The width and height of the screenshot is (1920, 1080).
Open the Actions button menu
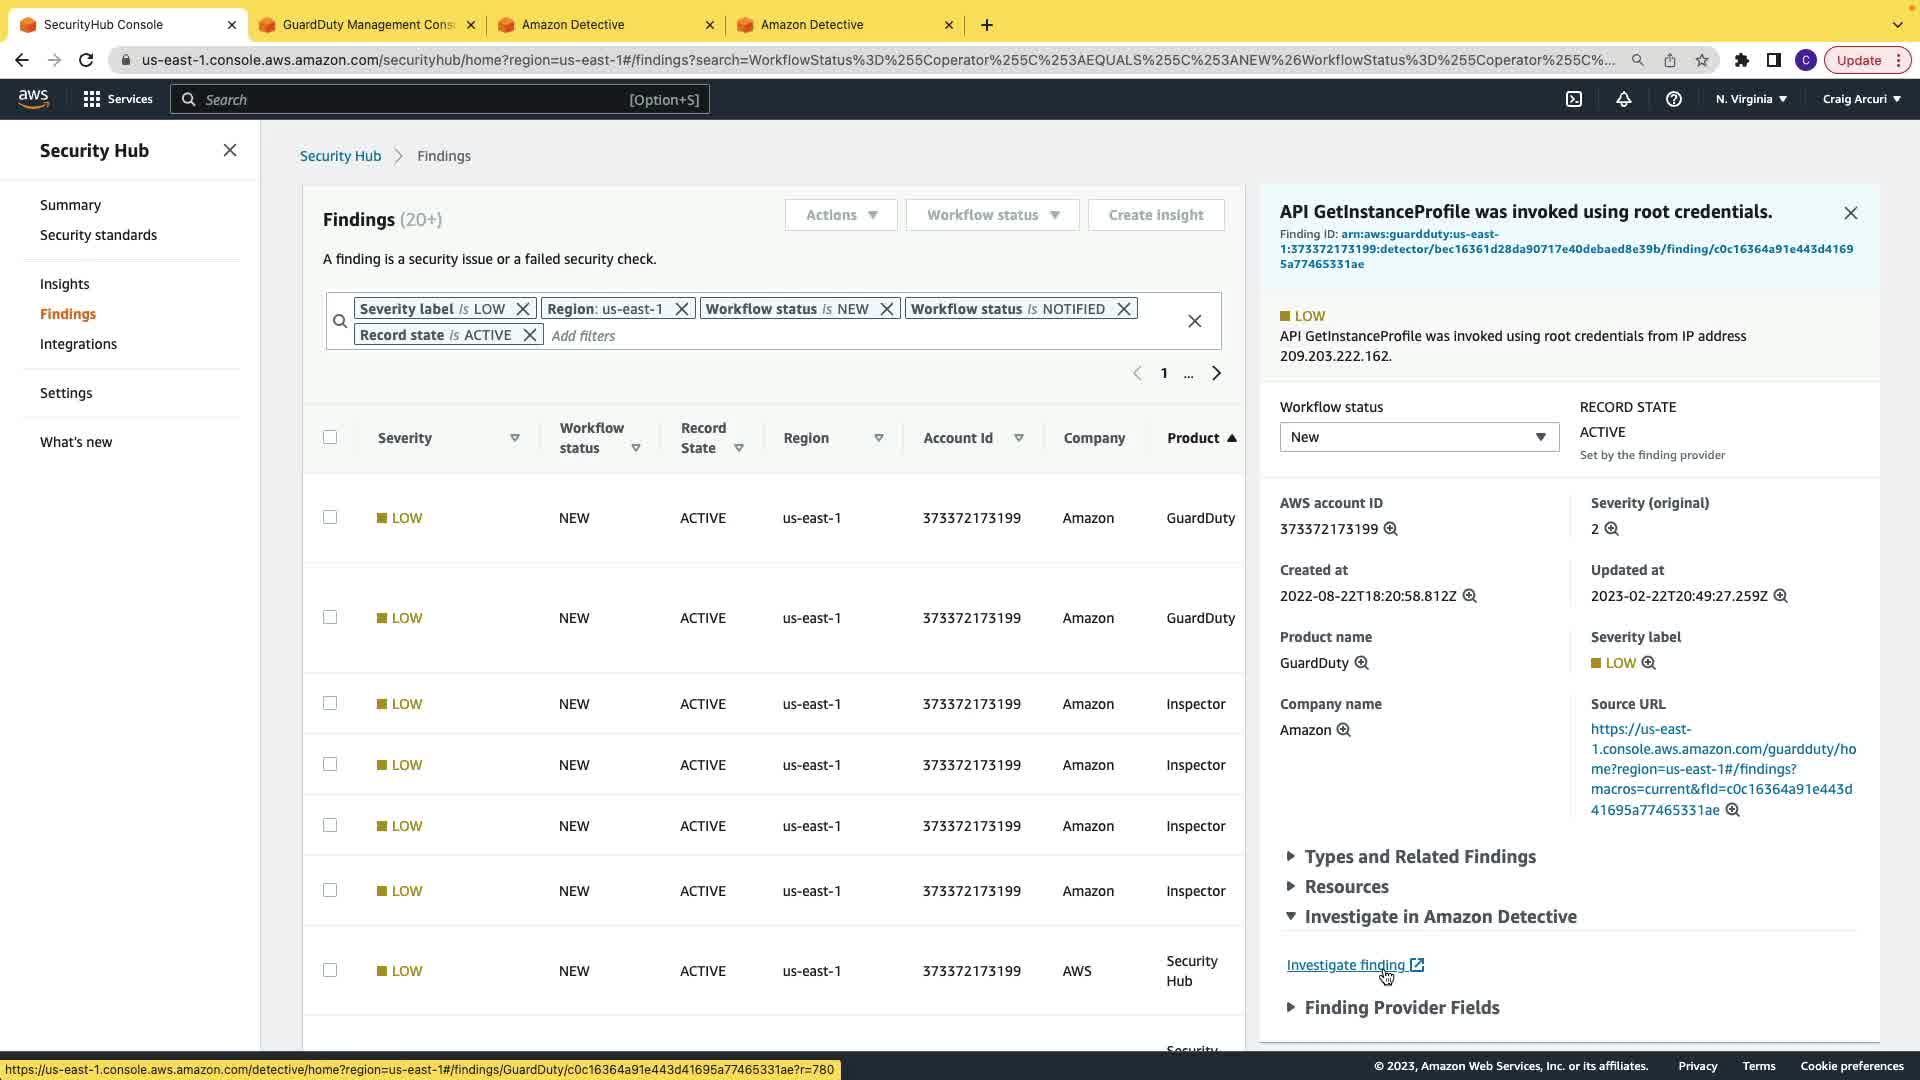(x=840, y=215)
